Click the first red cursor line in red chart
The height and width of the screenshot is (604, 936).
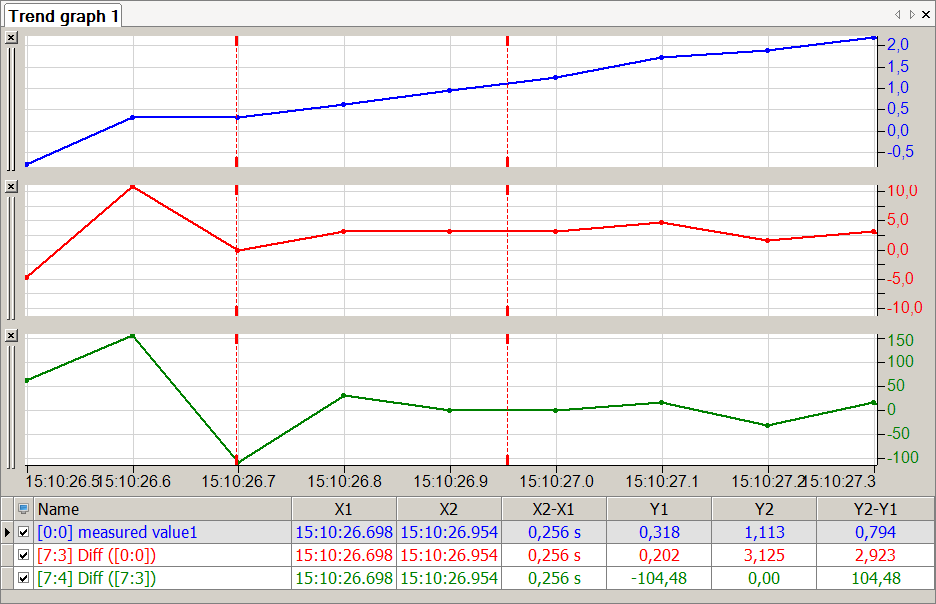click(237, 250)
